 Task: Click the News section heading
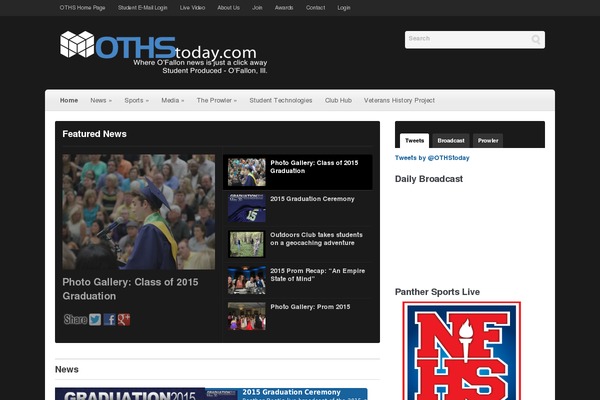click(x=67, y=369)
